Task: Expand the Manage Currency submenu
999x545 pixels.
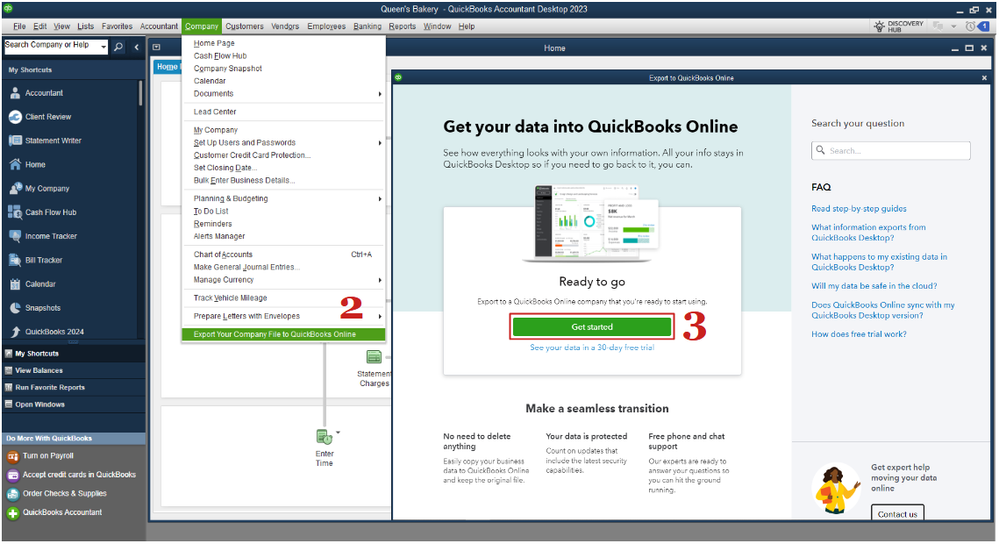Action: pyautogui.click(x=380, y=280)
